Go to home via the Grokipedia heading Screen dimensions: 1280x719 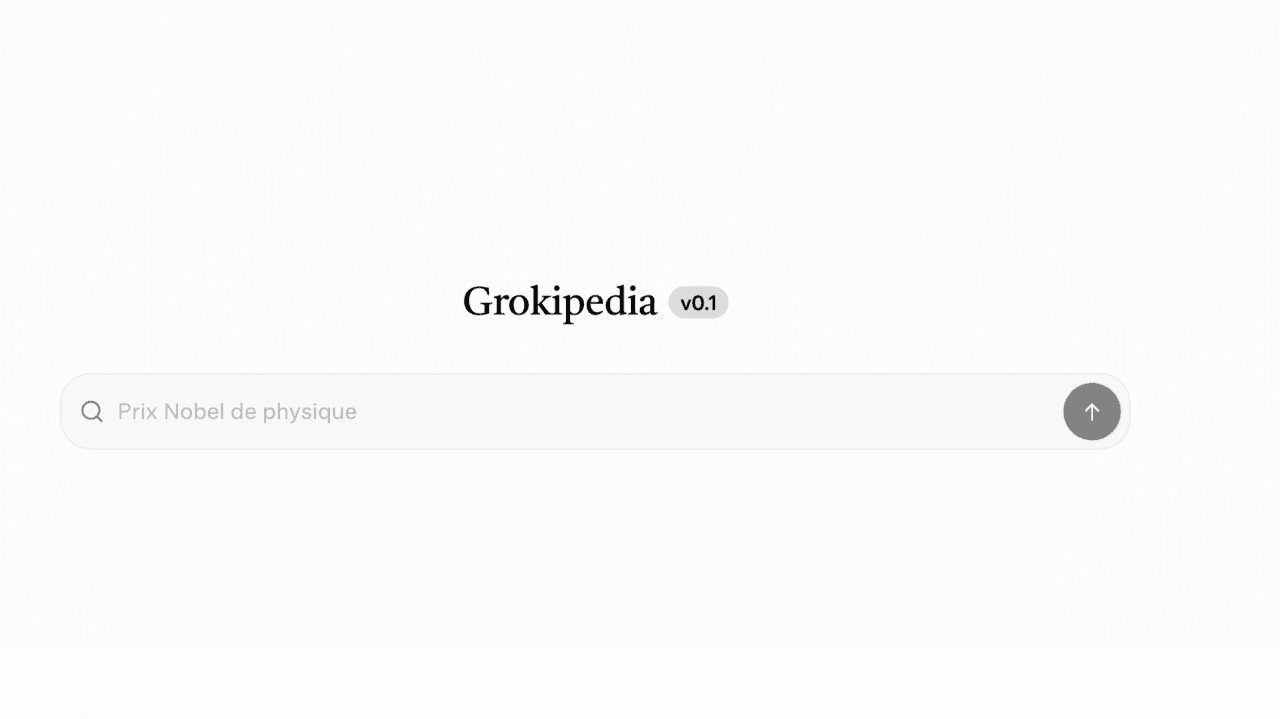click(x=559, y=302)
